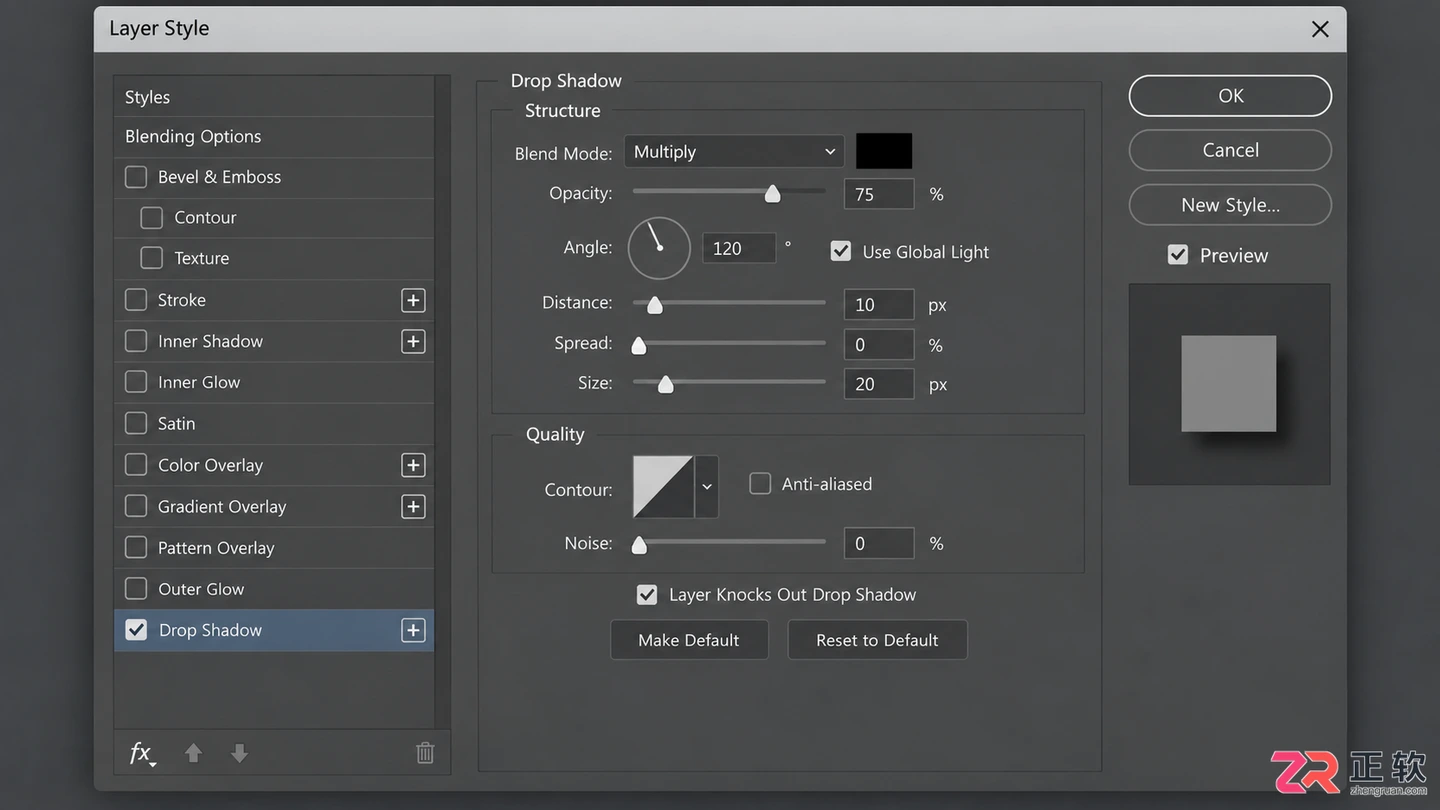Open the black shadow color swatch
Screen dimensions: 1440x810
click(x=884, y=151)
